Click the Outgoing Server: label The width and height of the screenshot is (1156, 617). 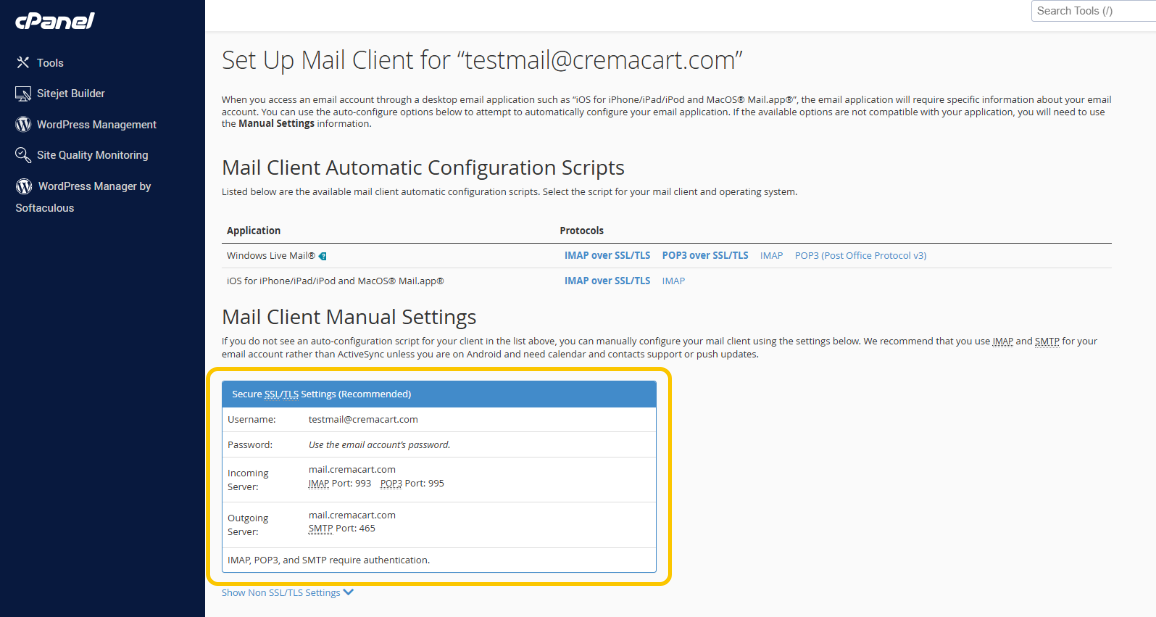248,525
